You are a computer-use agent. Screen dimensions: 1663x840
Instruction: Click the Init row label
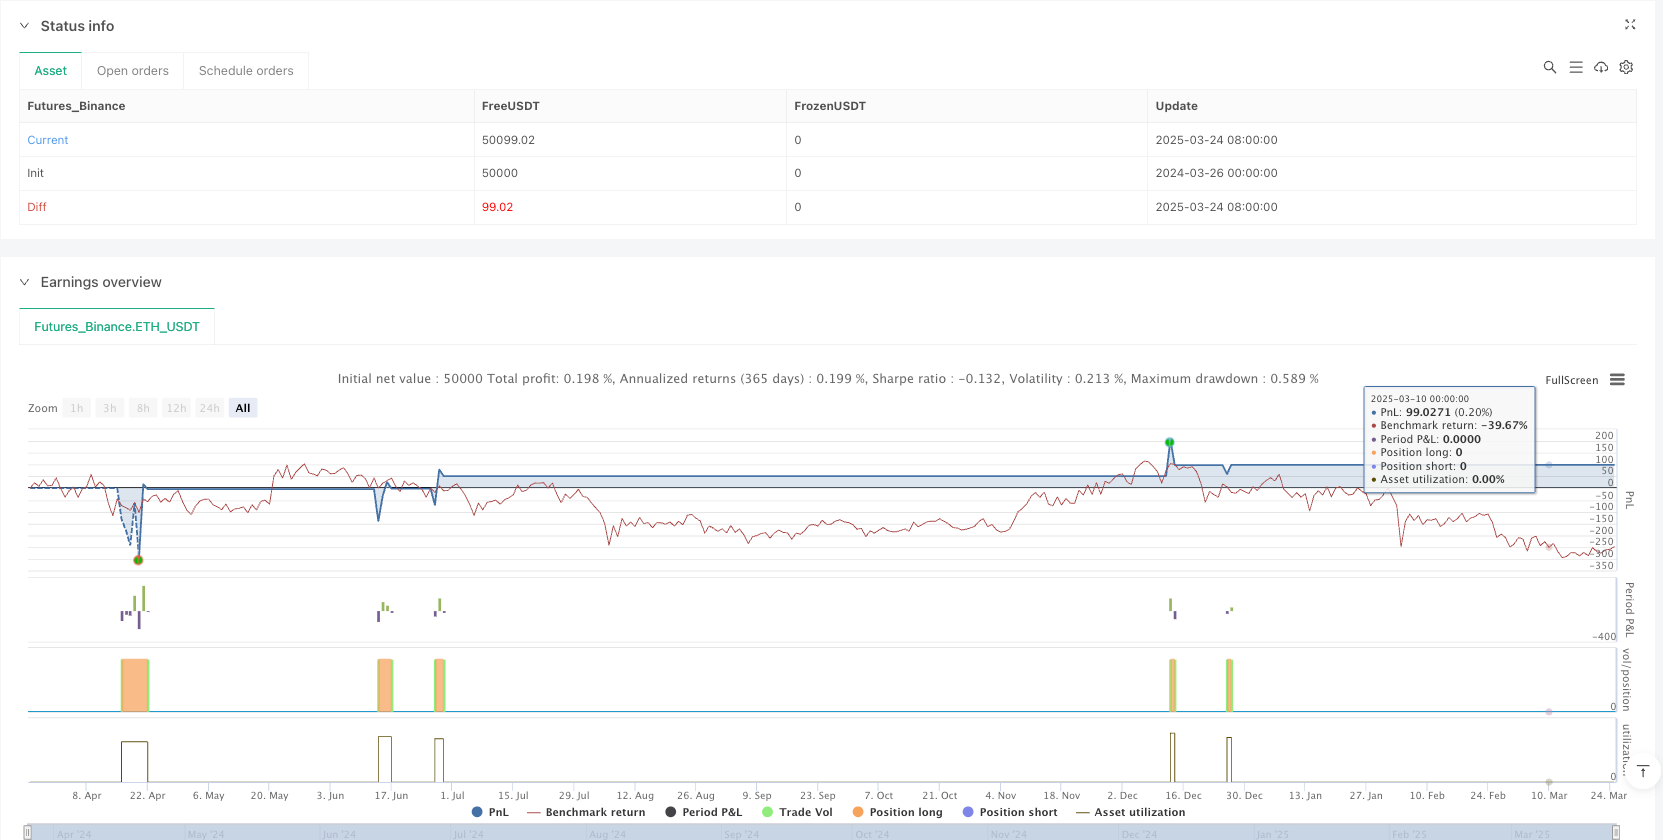pyautogui.click(x=35, y=173)
